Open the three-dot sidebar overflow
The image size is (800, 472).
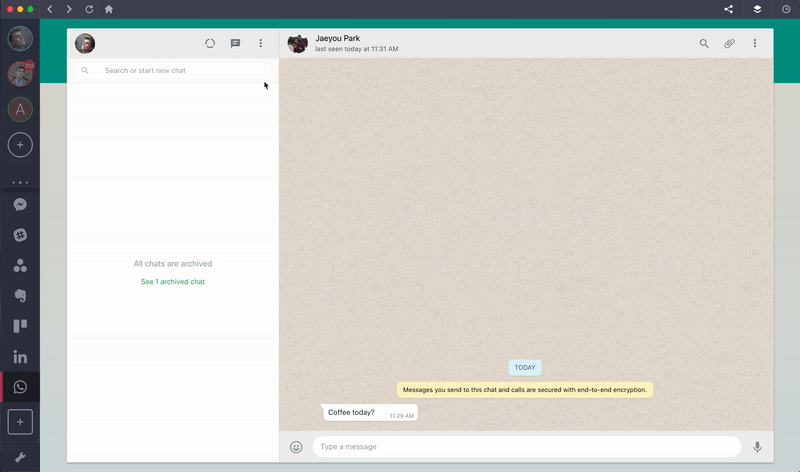20,182
